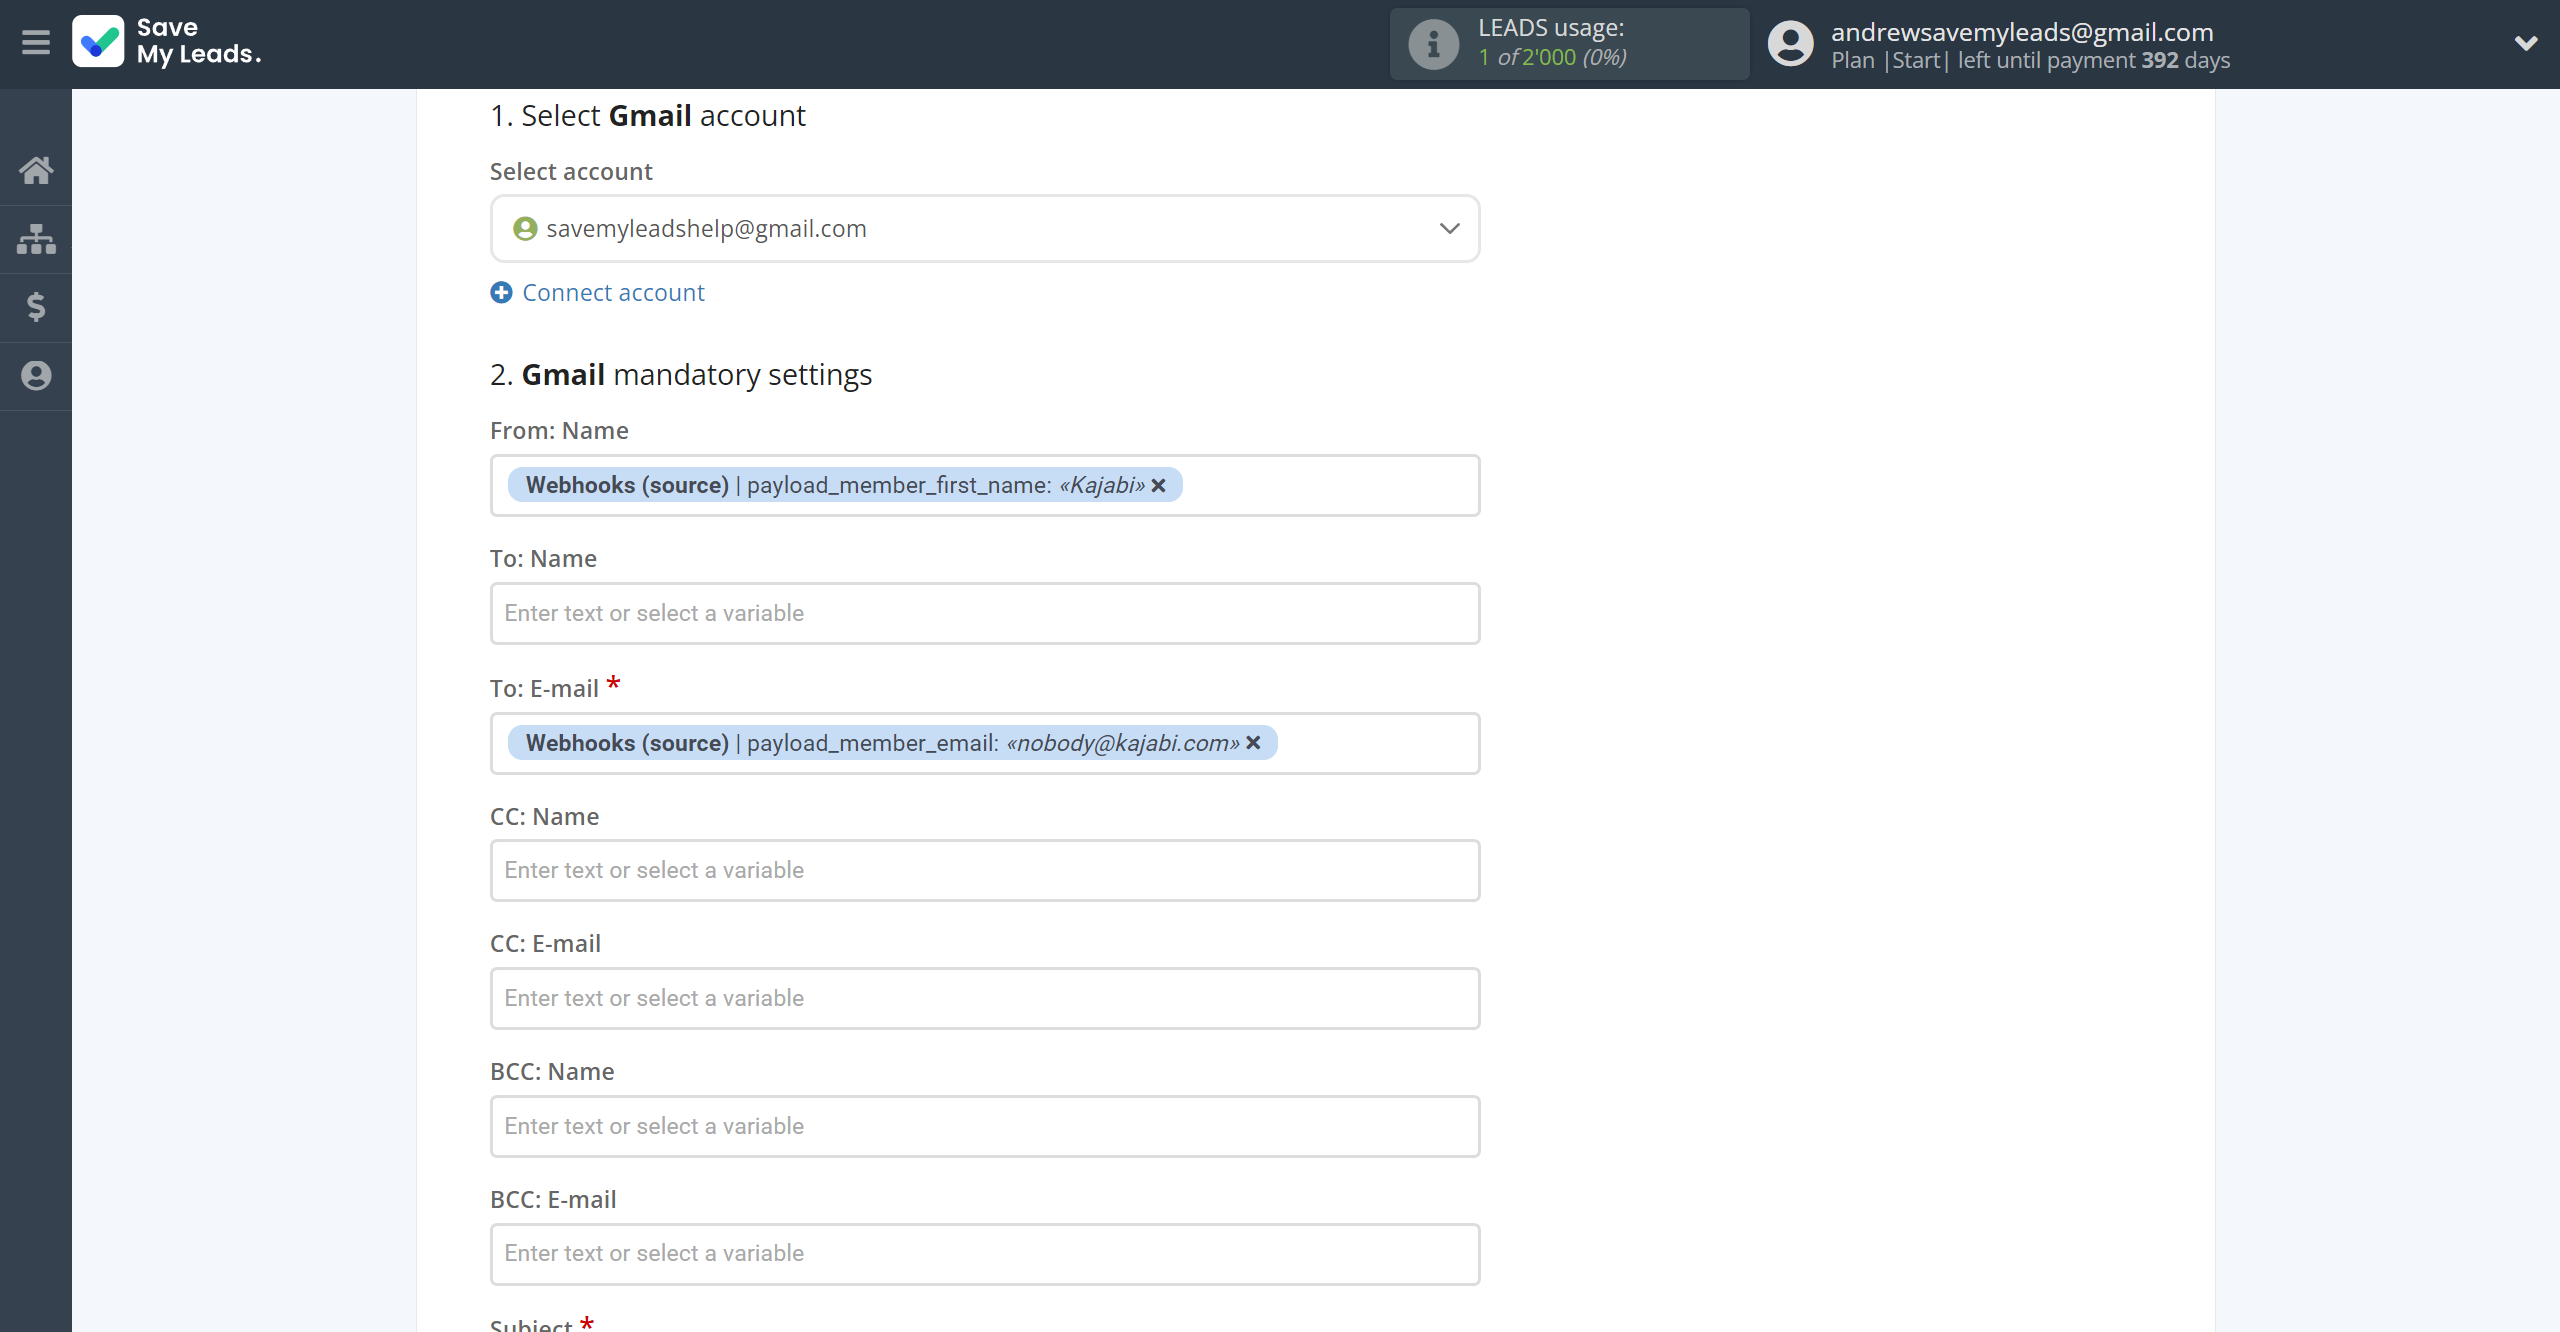Click the To: E-mail input field
The height and width of the screenshot is (1332, 2560).
click(x=985, y=743)
